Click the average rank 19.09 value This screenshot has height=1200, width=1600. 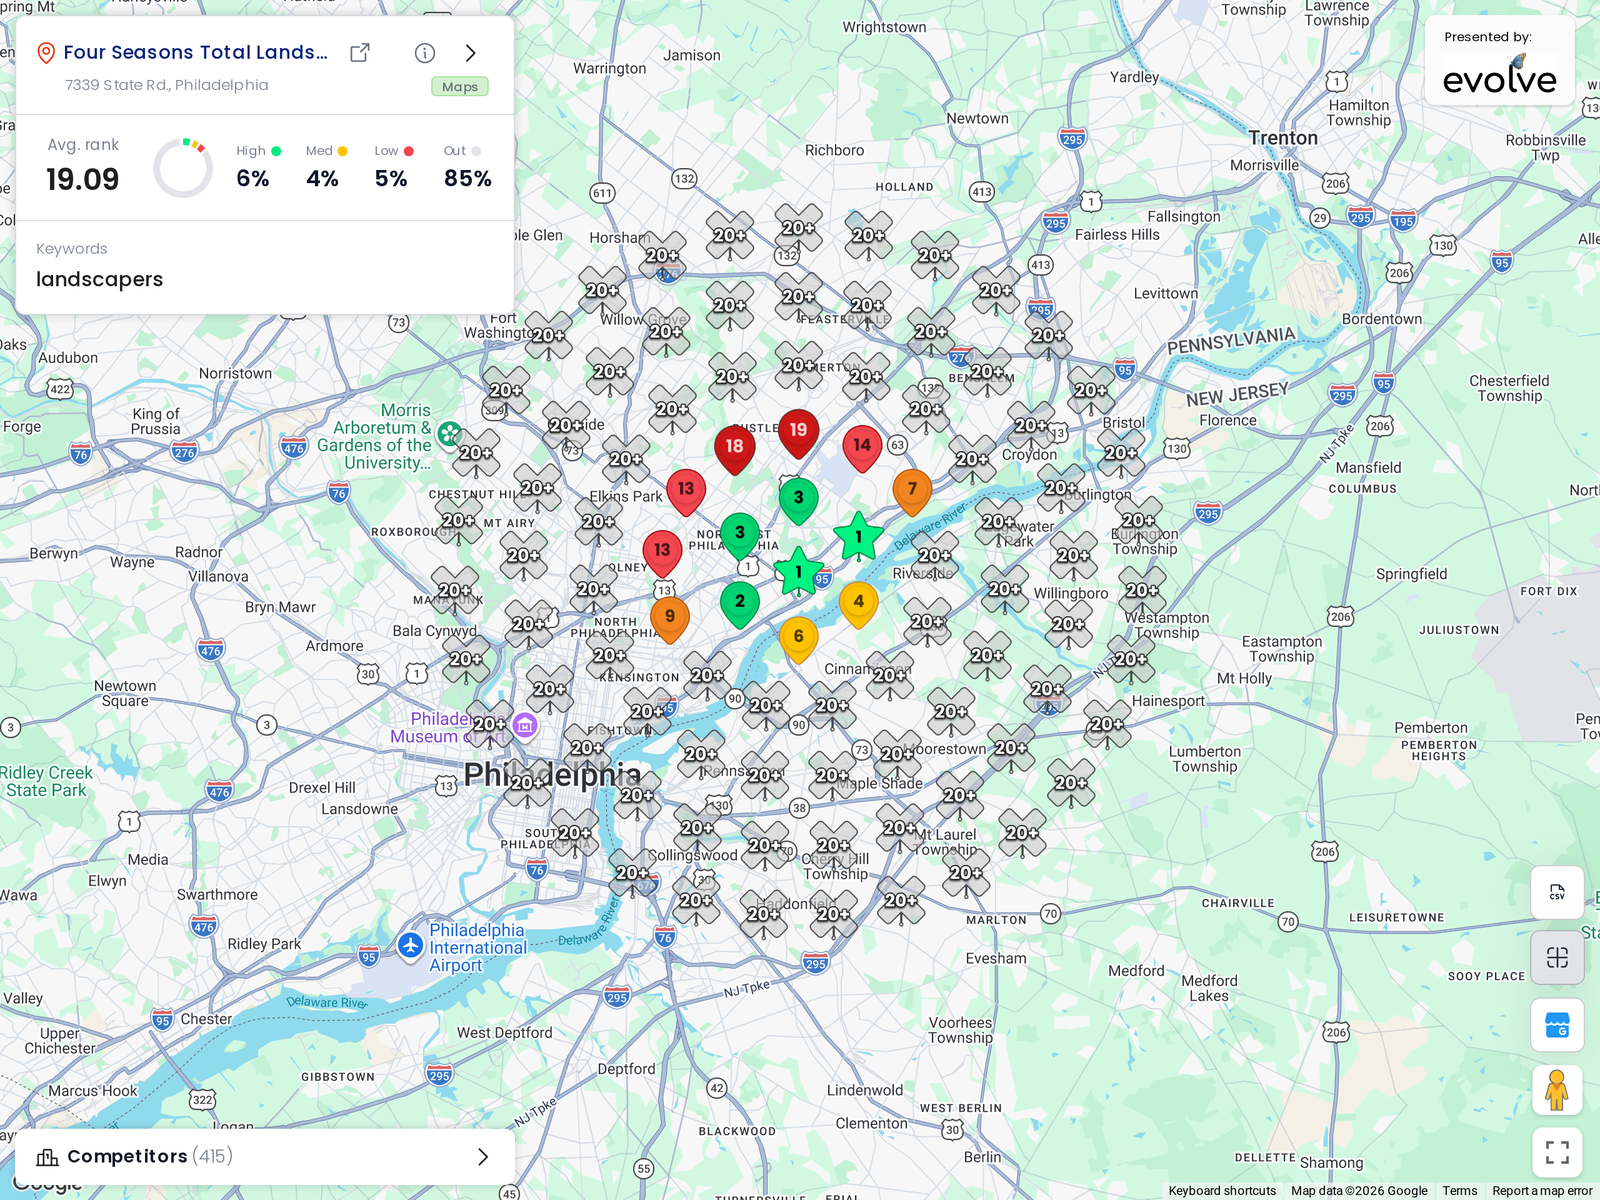[83, 180]
